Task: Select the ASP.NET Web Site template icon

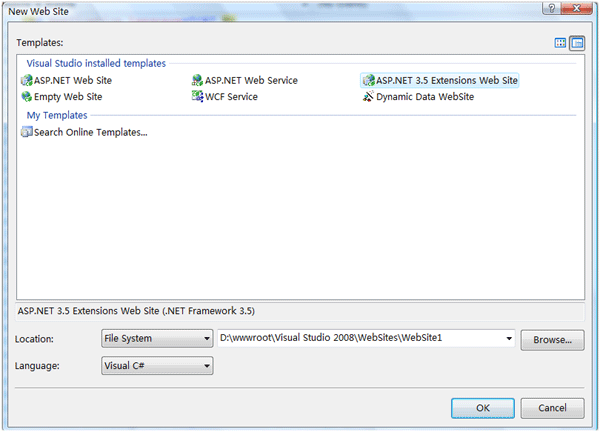Action: tap(26, 80)
